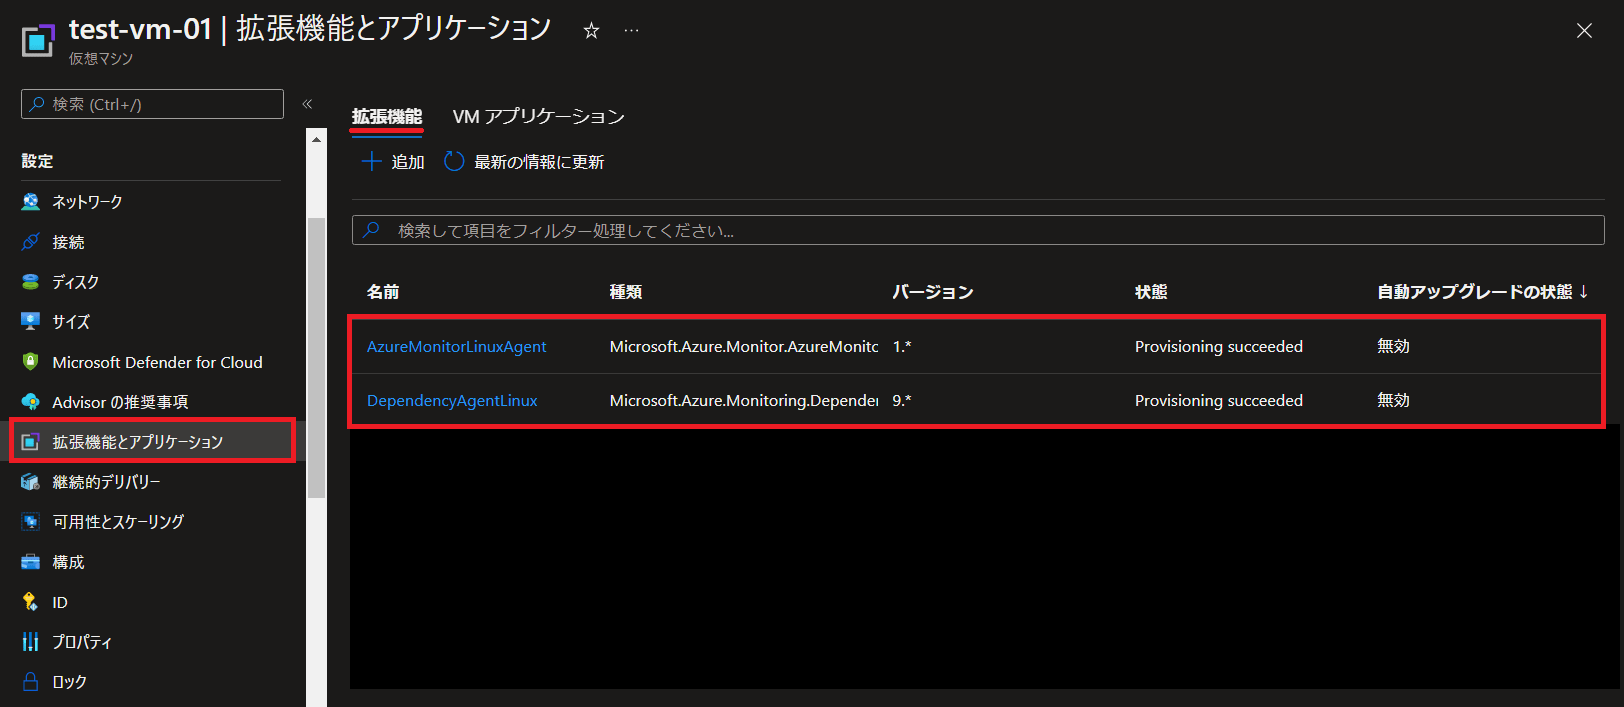
Task: Click the 可用性とスケーリング icon
Action: coord(31,522)
